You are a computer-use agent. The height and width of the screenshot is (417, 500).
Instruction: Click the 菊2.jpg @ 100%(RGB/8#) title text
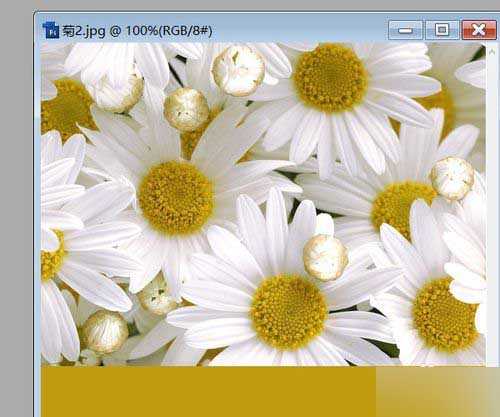pos(137,31)
